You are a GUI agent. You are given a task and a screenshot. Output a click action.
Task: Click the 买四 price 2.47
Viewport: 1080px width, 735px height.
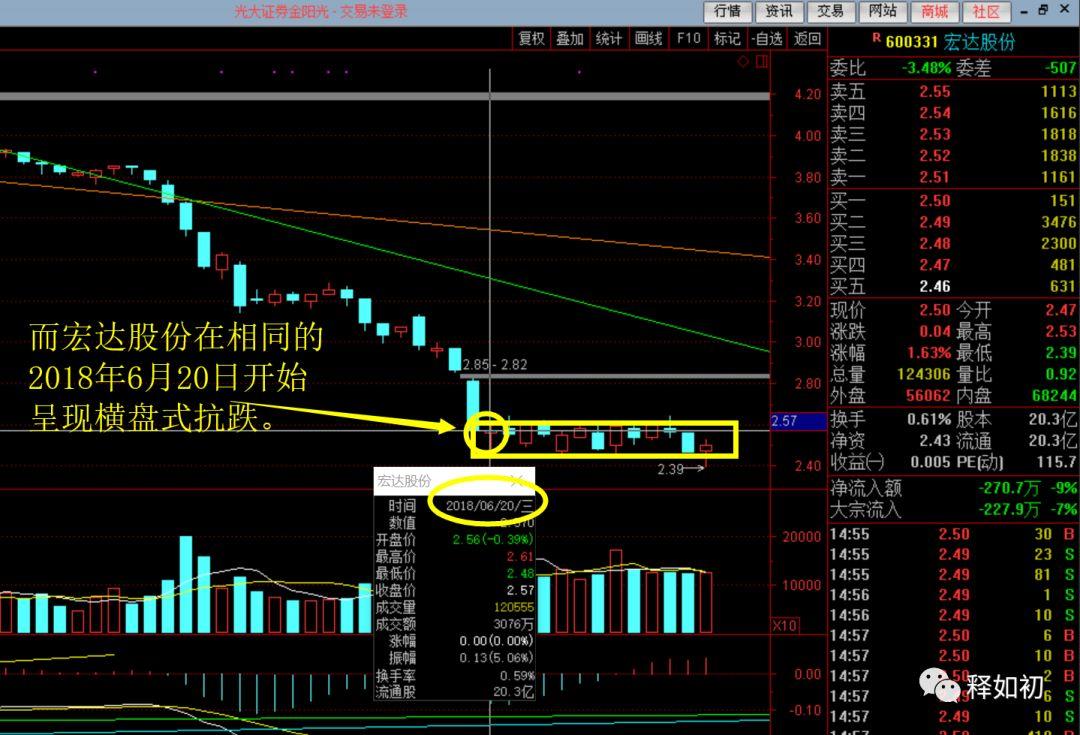point(935,265)
